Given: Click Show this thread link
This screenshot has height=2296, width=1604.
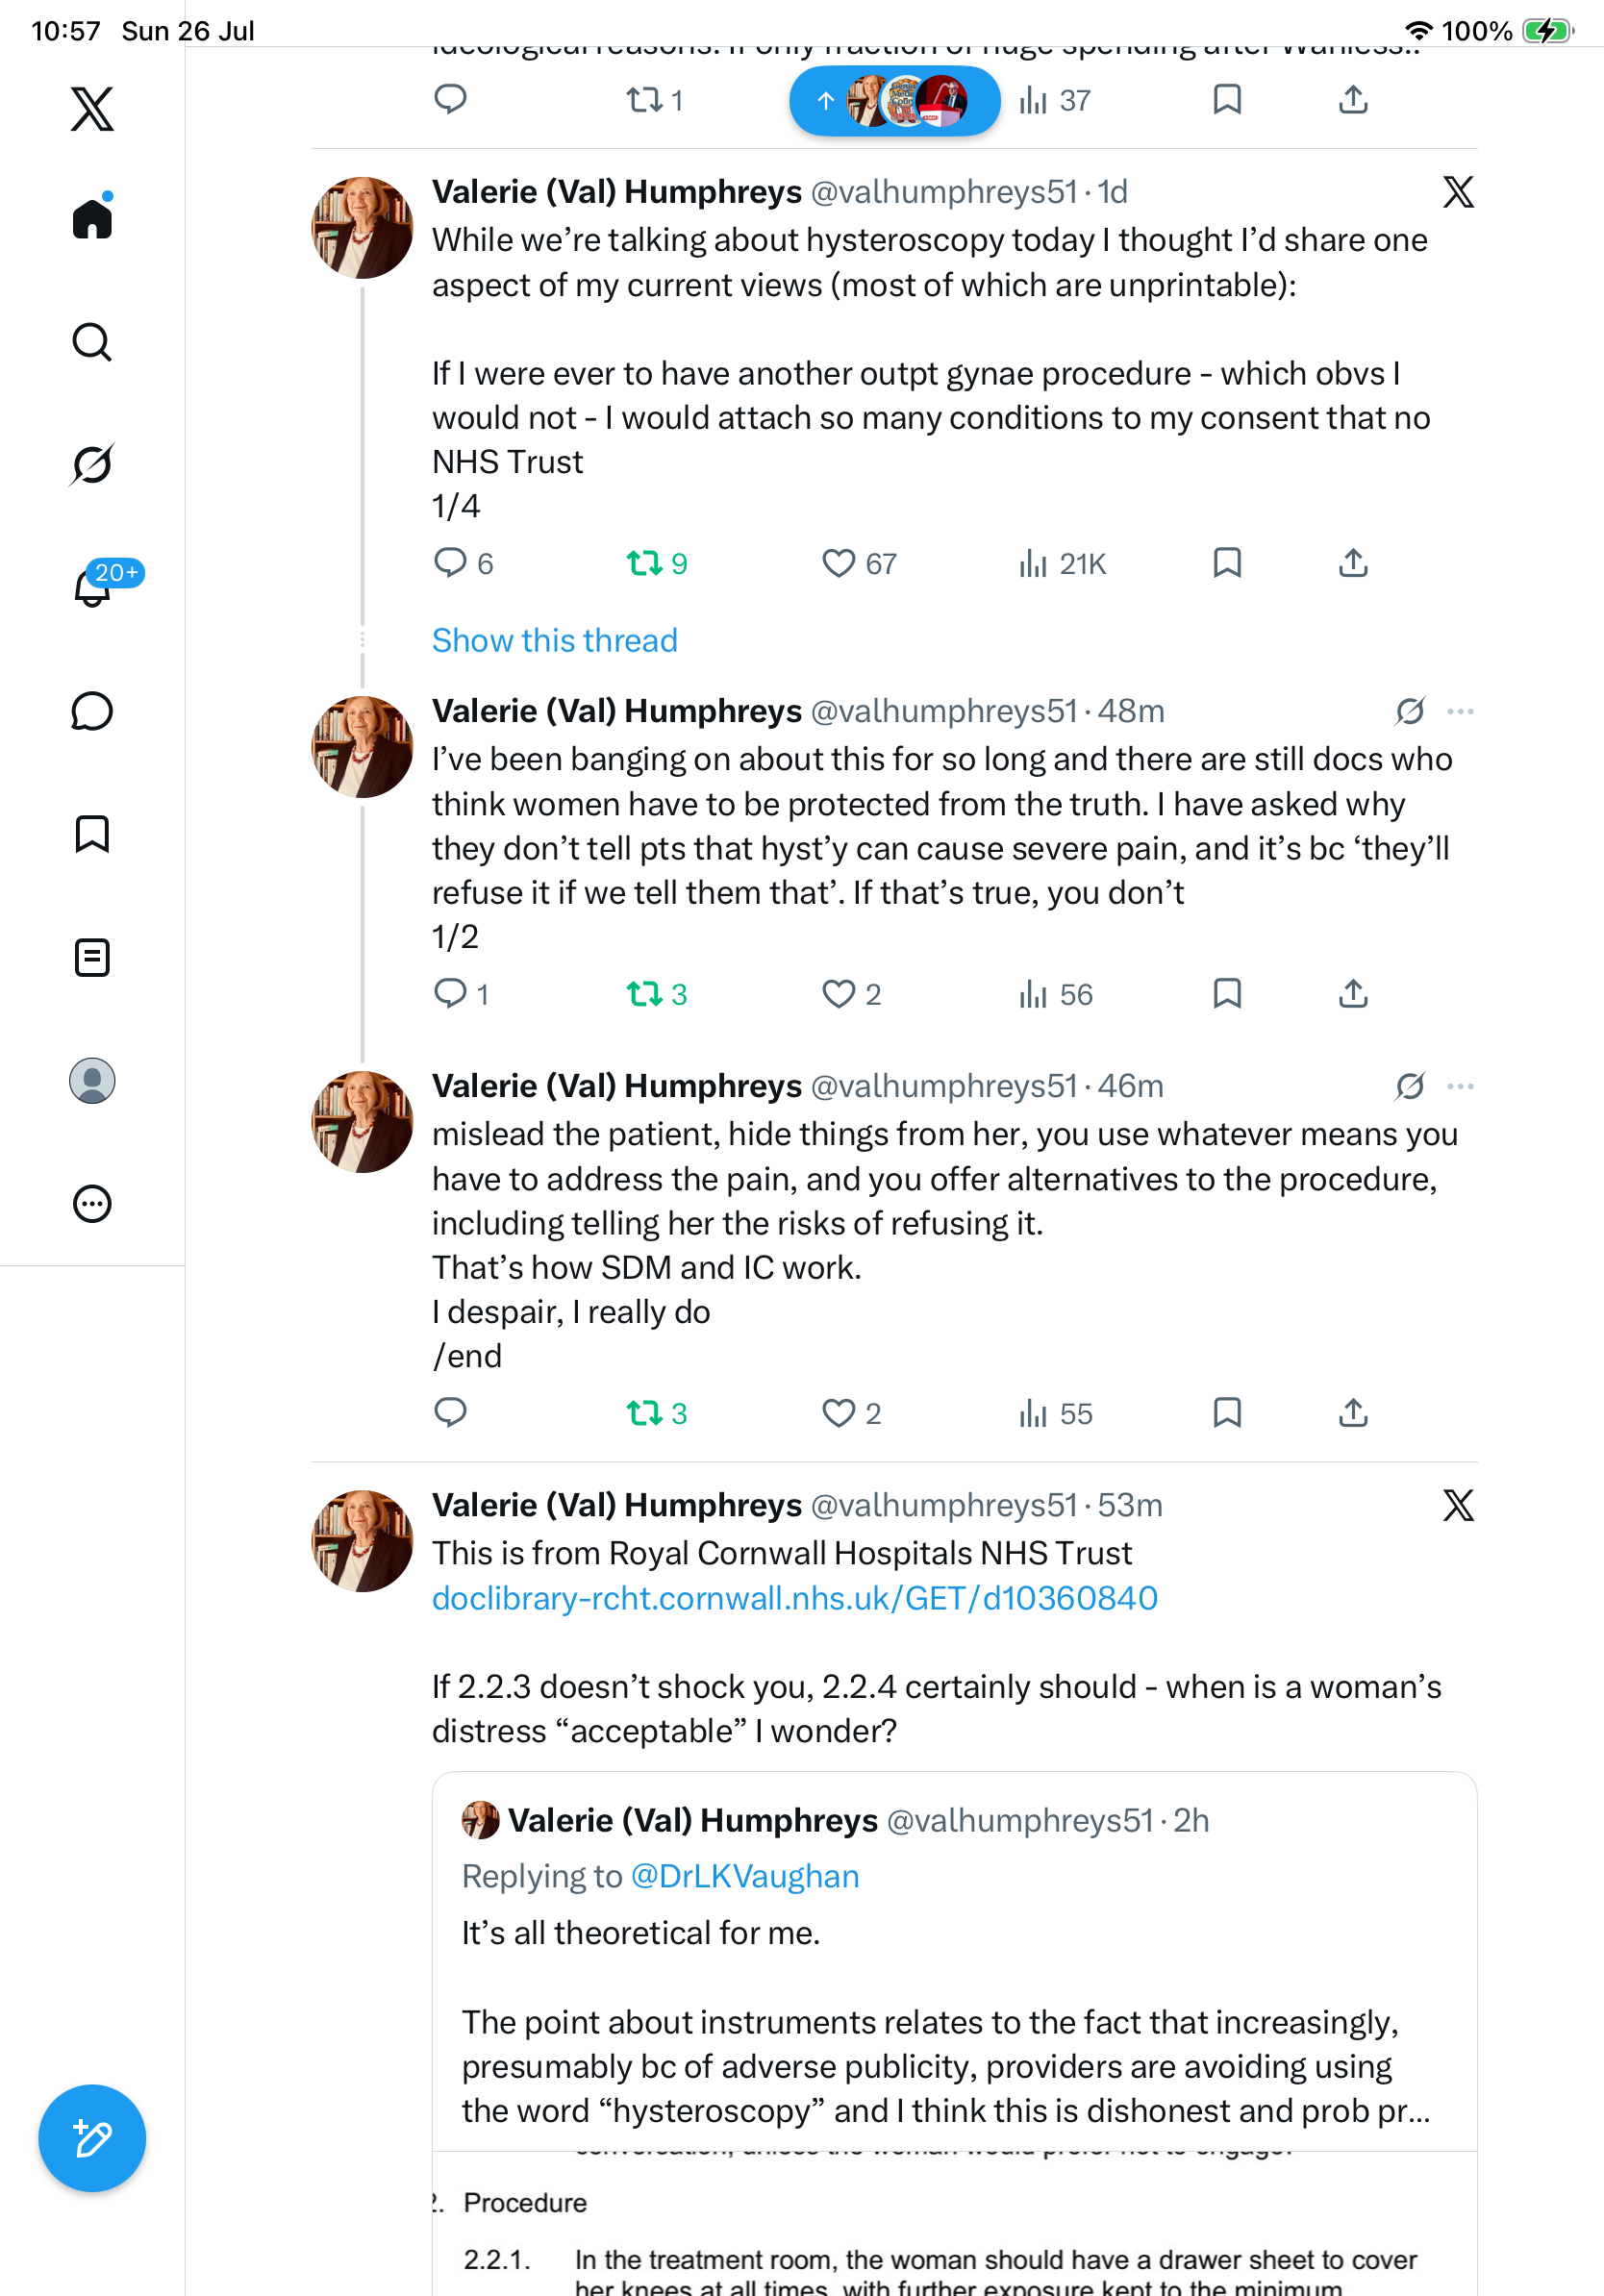Looking at the screenshot, I should point(555,640).
